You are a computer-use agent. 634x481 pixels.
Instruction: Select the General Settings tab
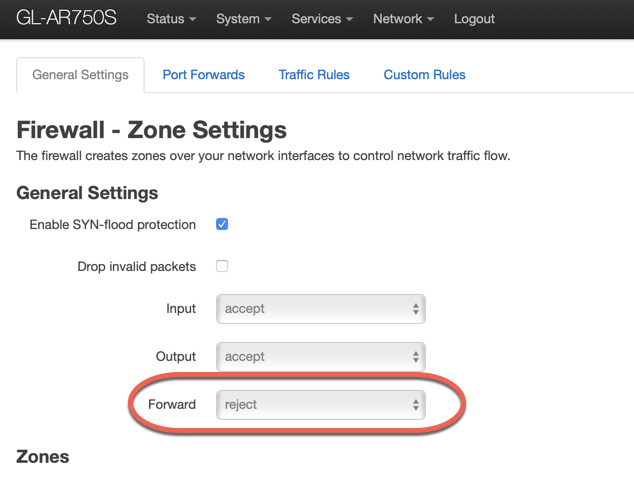click(x=80, y=75)
